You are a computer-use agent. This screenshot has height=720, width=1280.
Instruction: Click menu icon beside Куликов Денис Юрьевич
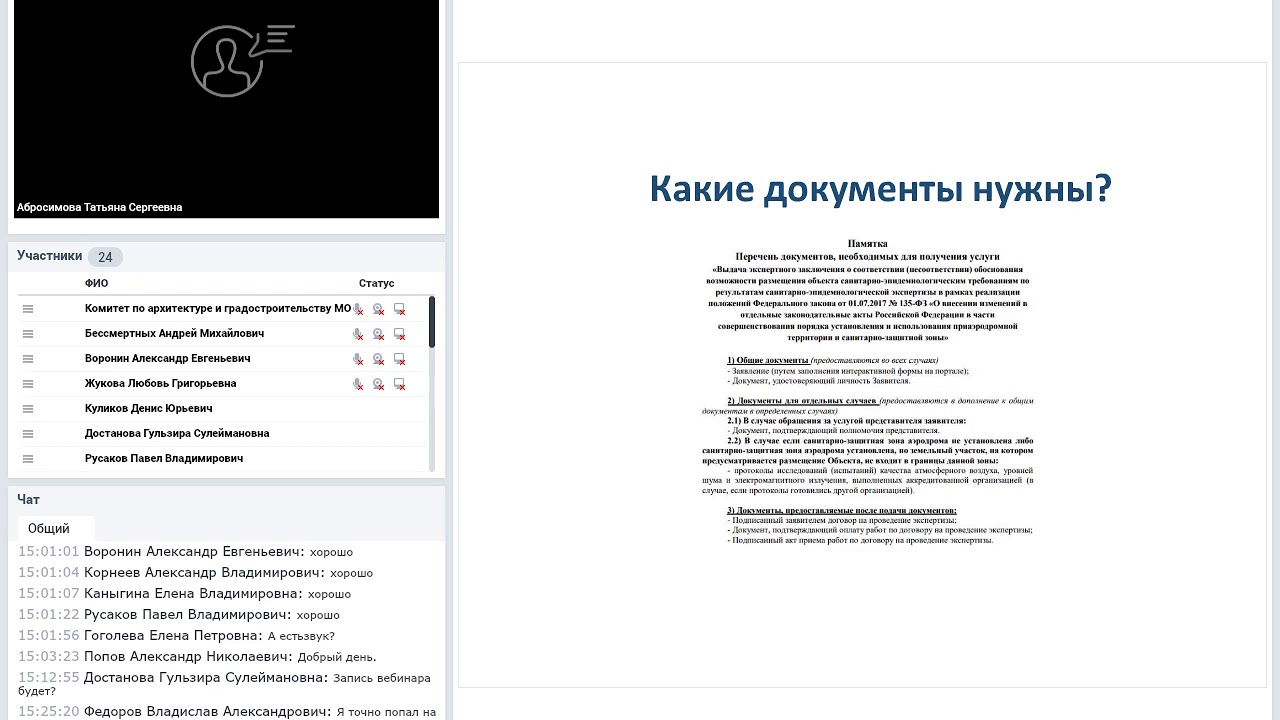click(28, 409)
